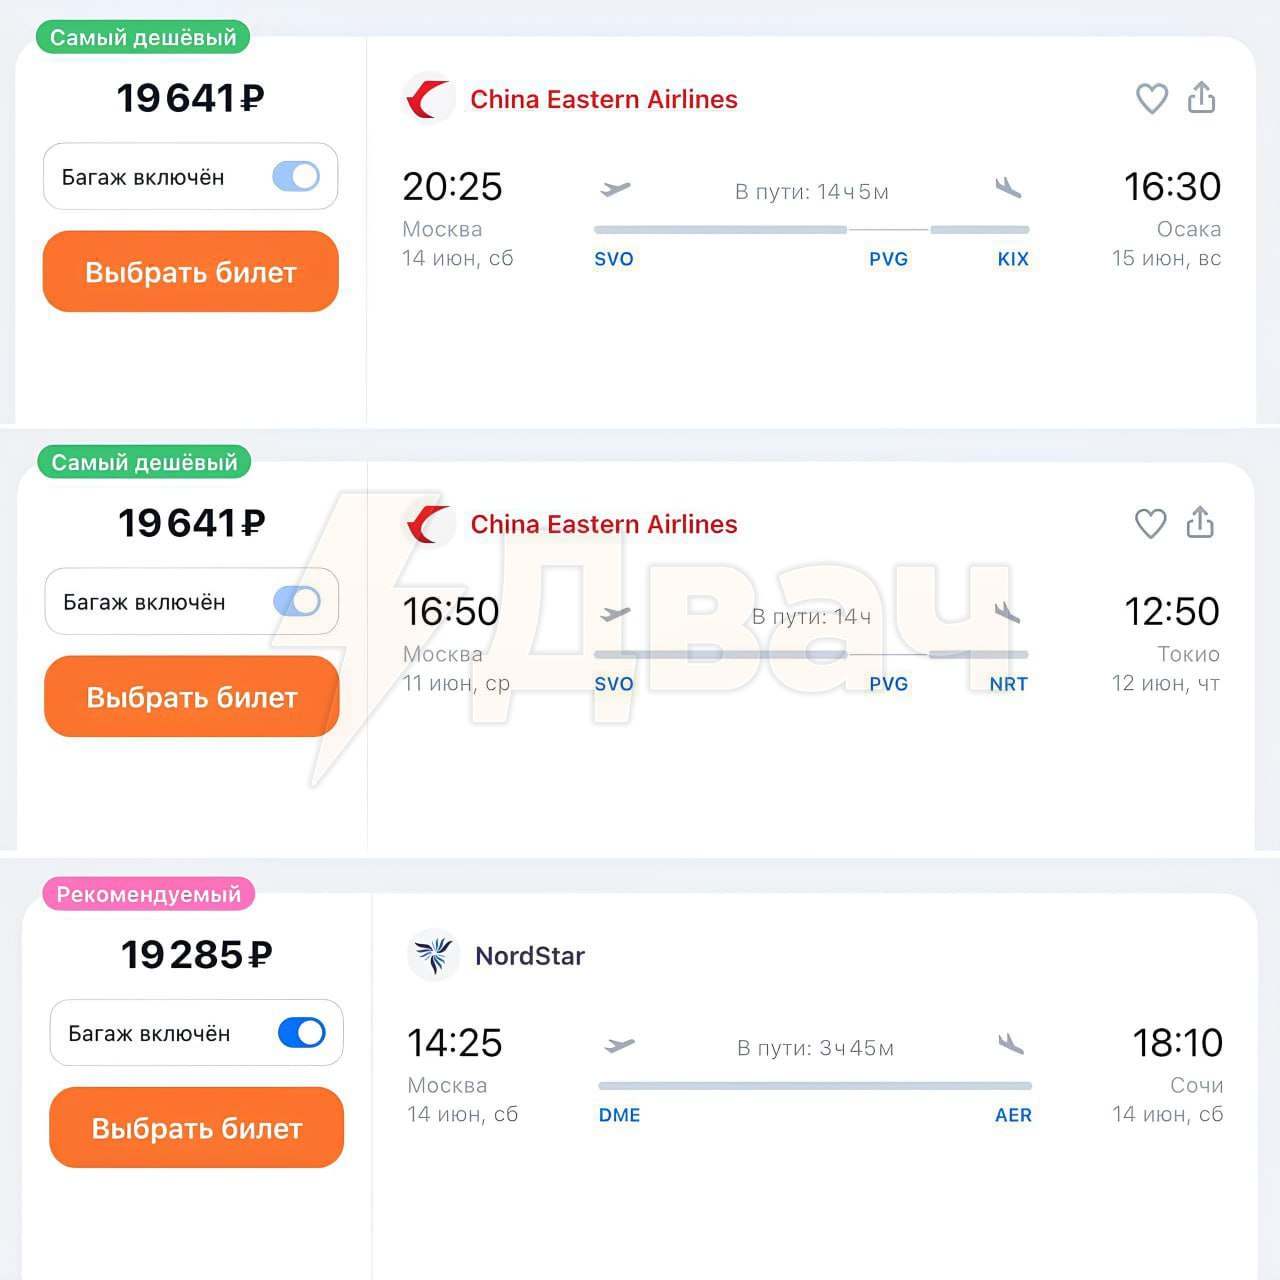Select the NordStar ticket to Sochi
The width and height of the screenshot is (1280, 1280).
pyautogui.click(x=197, y=1128)
